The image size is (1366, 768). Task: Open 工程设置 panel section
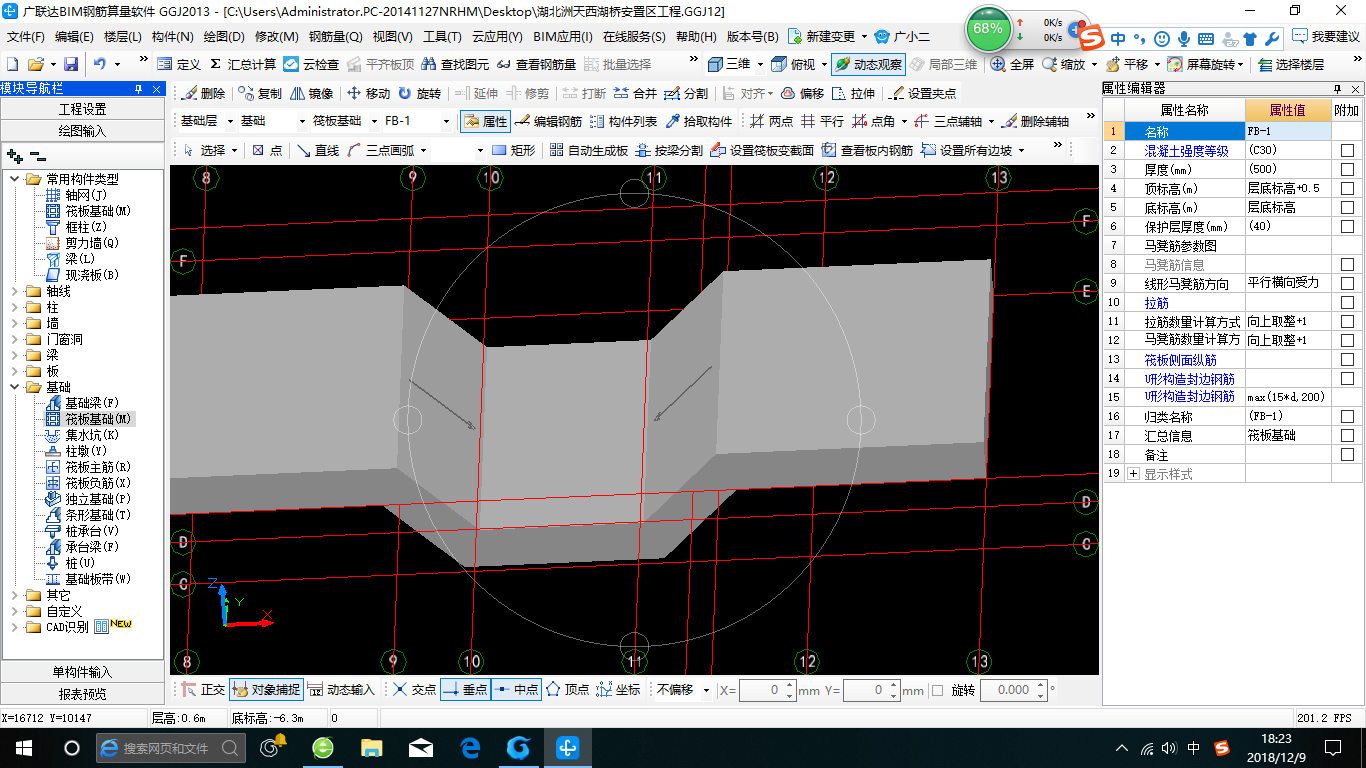83,109
